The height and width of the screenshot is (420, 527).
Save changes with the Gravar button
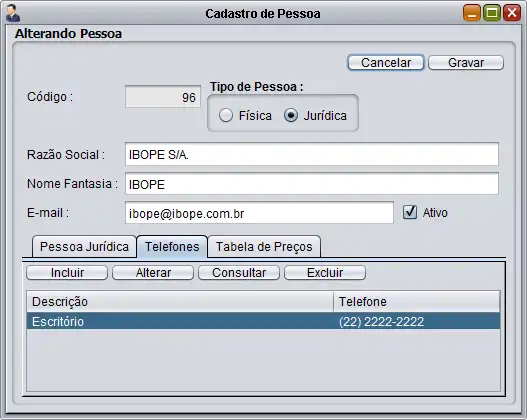(466, 63)
